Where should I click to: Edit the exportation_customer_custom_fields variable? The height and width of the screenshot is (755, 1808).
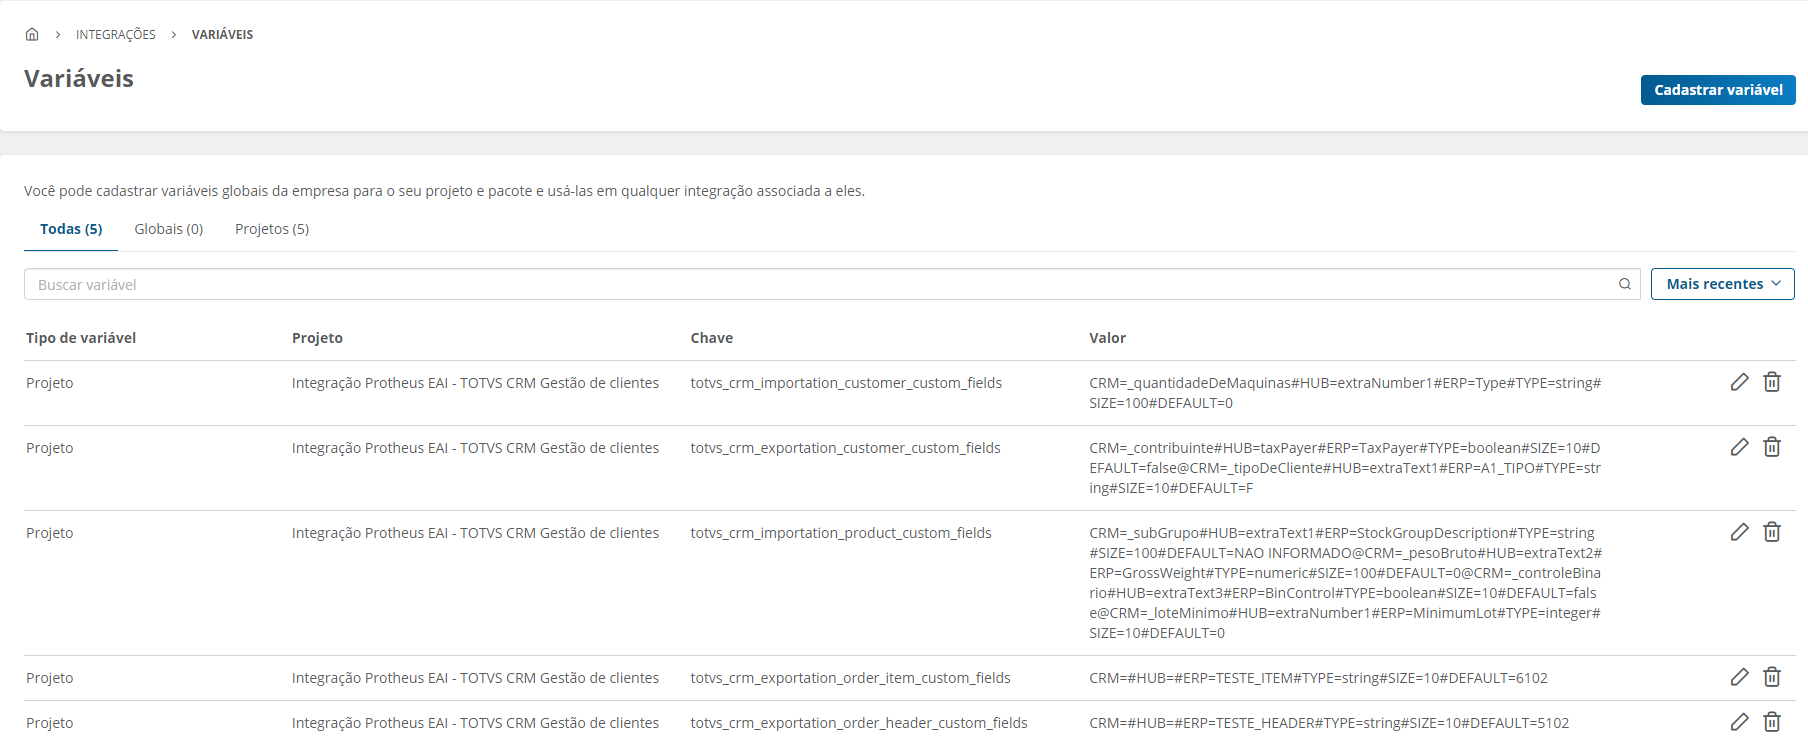tap(1740, 447)
